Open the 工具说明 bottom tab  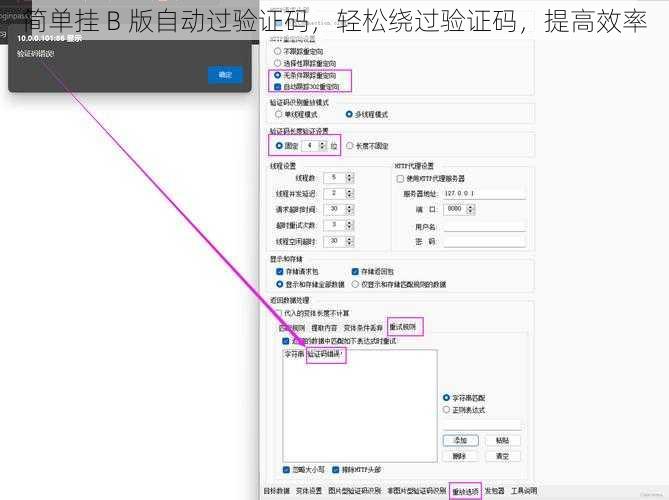click(x=524, y=491)
